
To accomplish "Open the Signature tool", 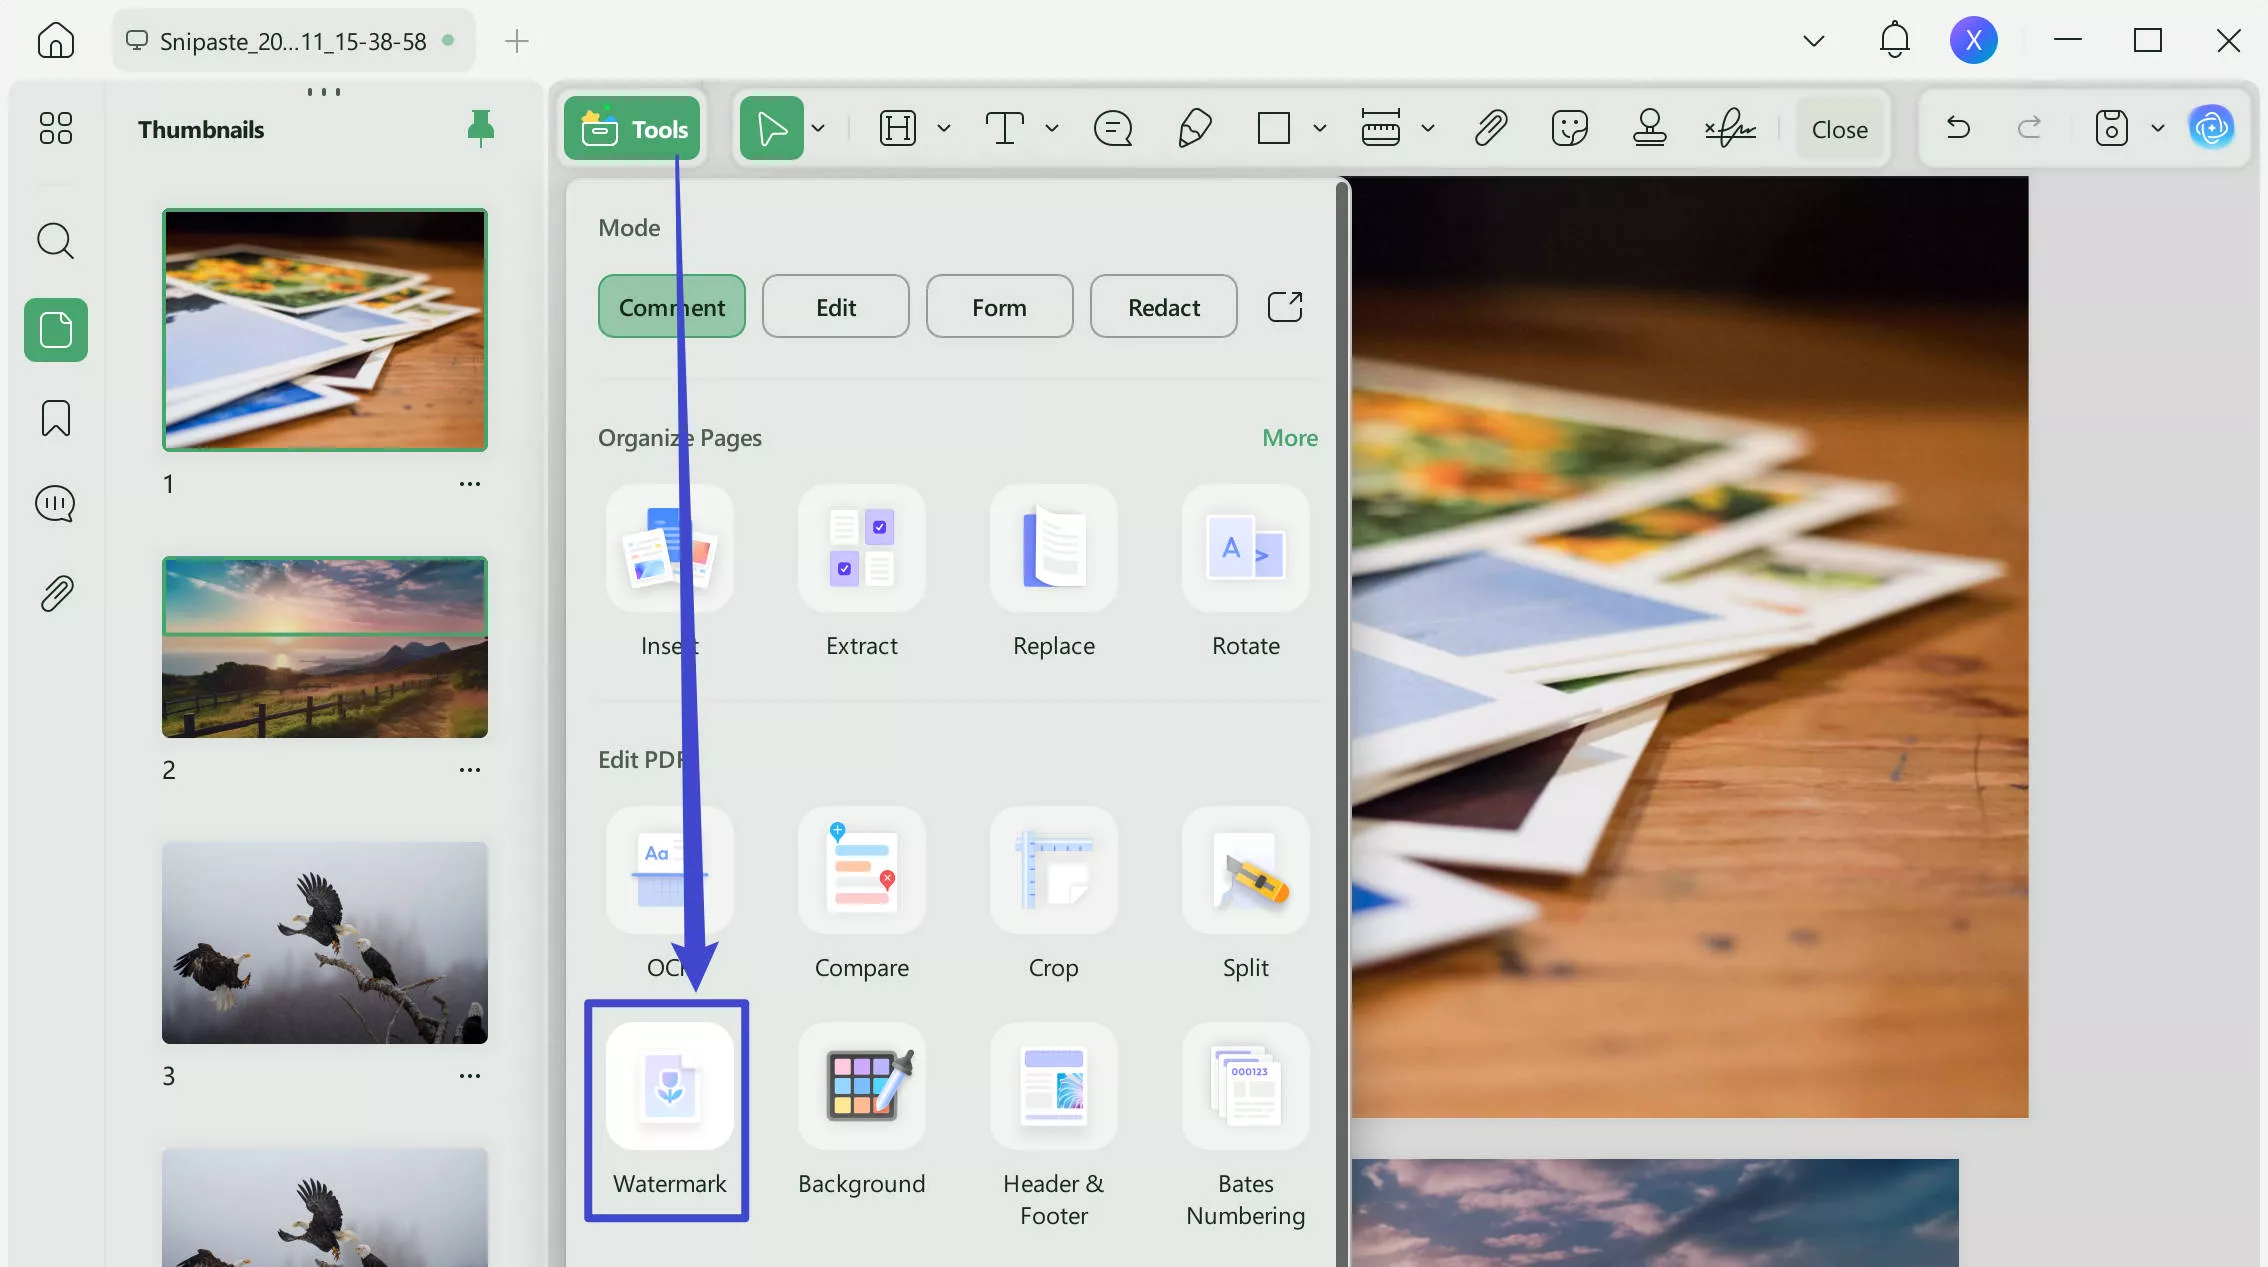I will tap(1730, 128).
